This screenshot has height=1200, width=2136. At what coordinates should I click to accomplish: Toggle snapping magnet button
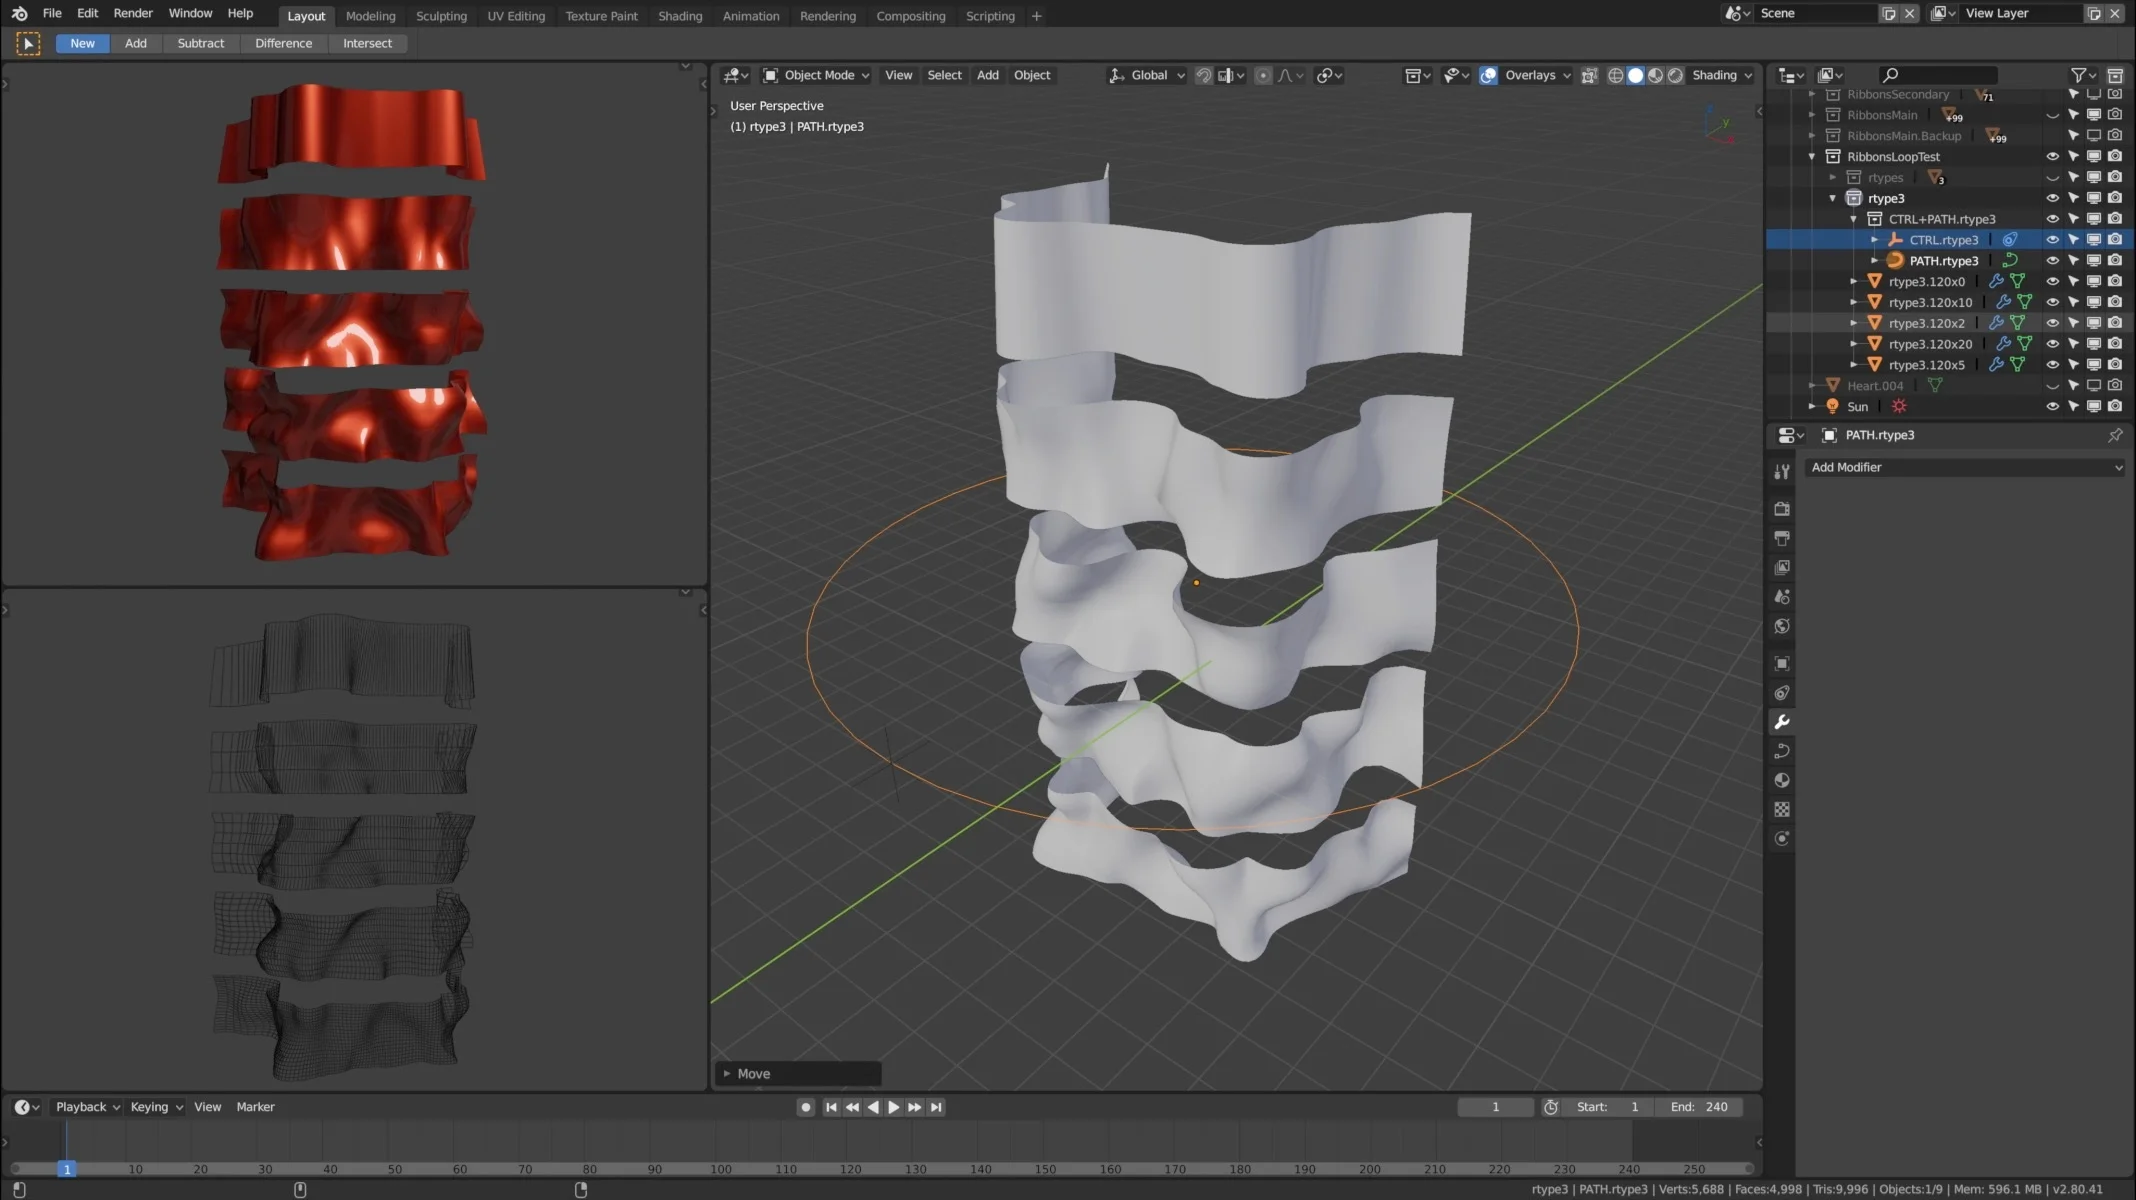[x=1203, y=75]
